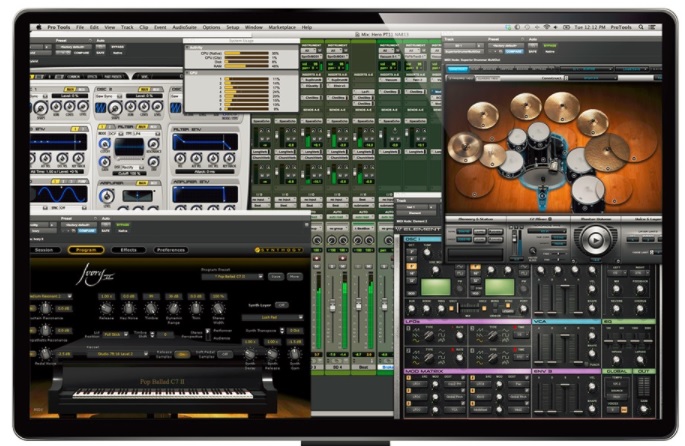Select Ivory Program tab
685x446 pixels.
[86, 250]
